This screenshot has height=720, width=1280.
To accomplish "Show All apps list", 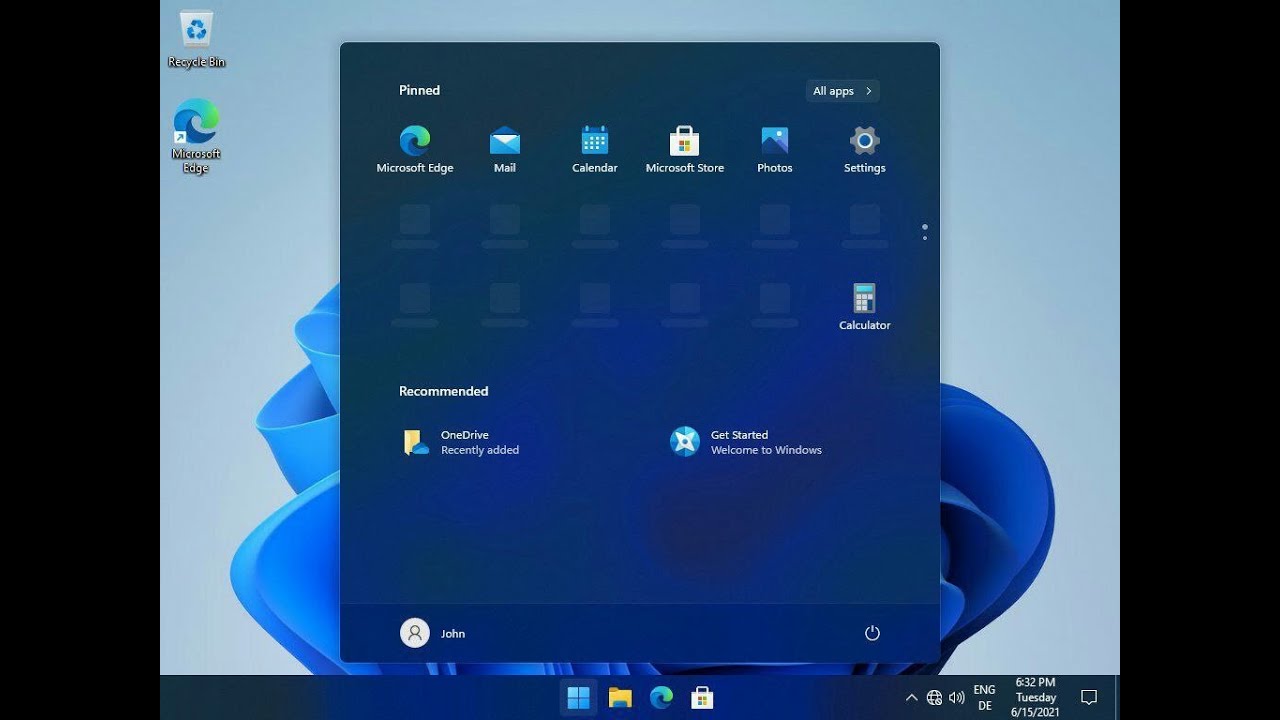I will coord(842,91).
